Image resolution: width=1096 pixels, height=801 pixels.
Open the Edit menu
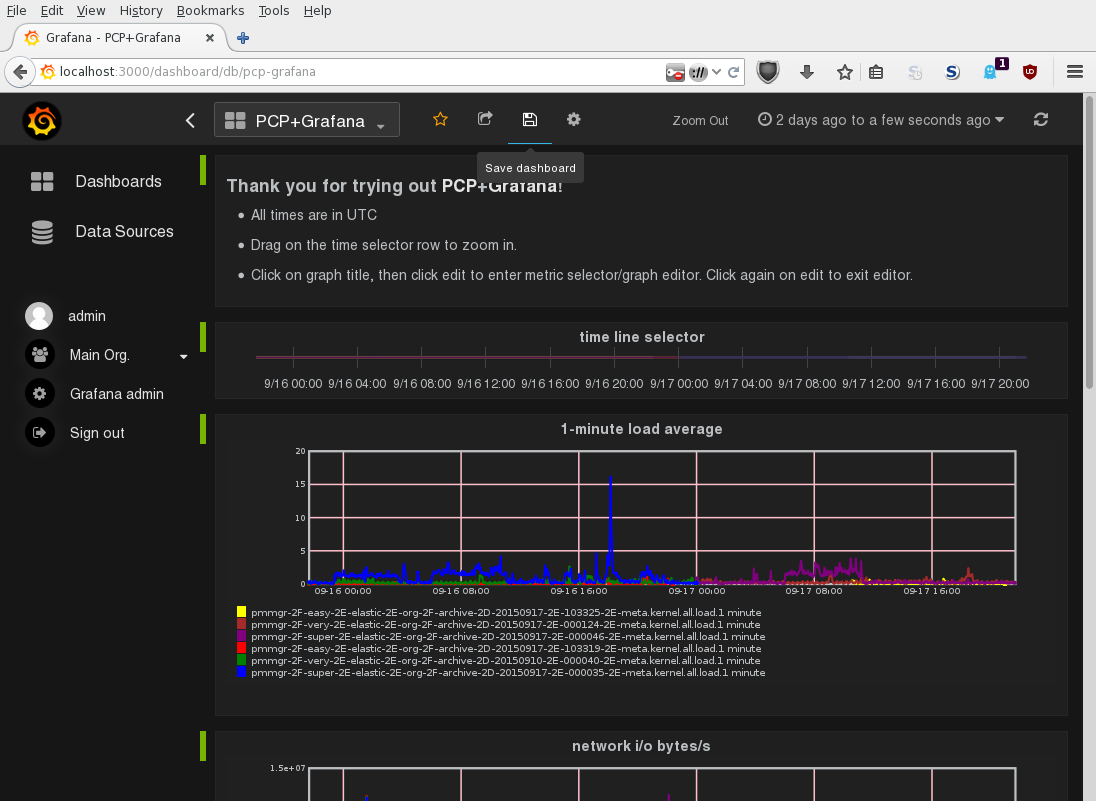(x=52, y=10)
